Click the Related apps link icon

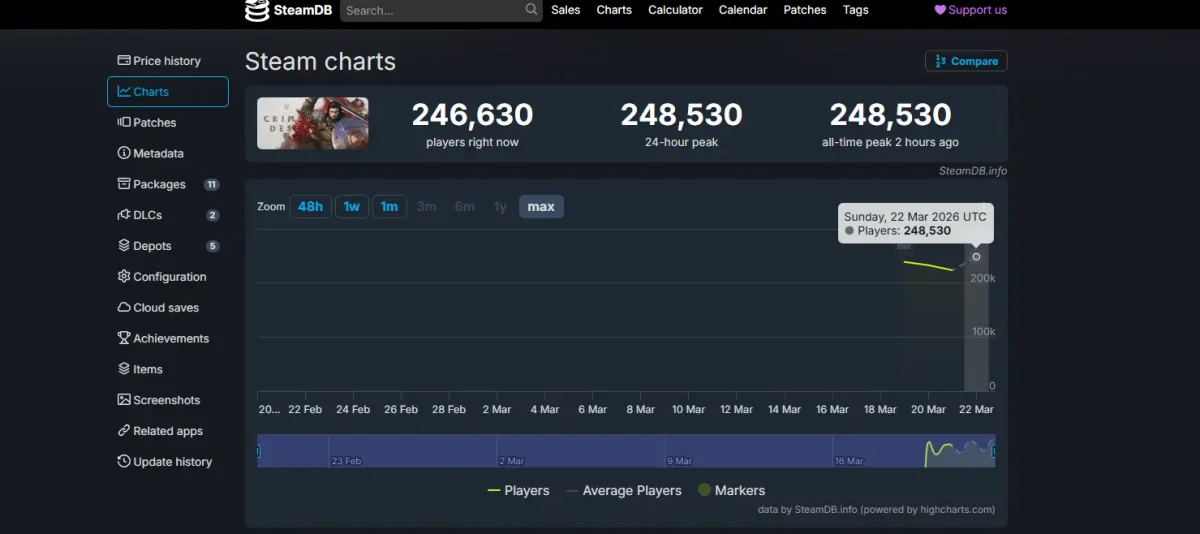click(124, 431)
